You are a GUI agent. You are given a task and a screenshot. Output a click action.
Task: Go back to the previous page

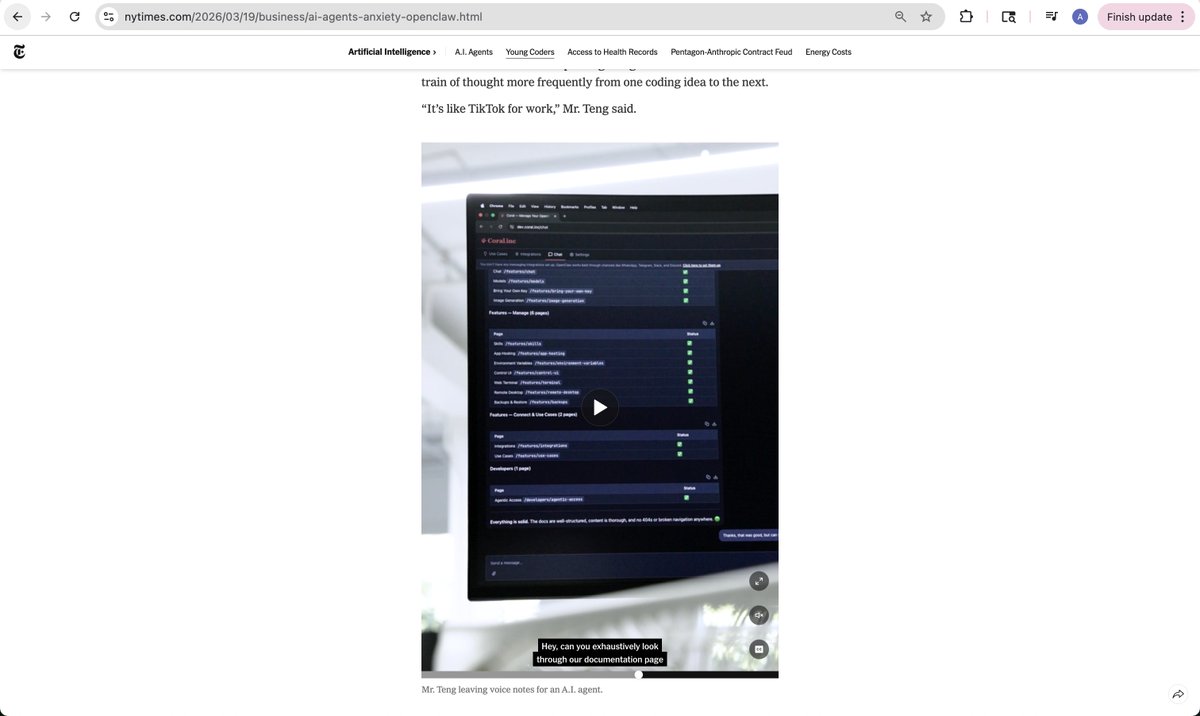coord(18,17)
